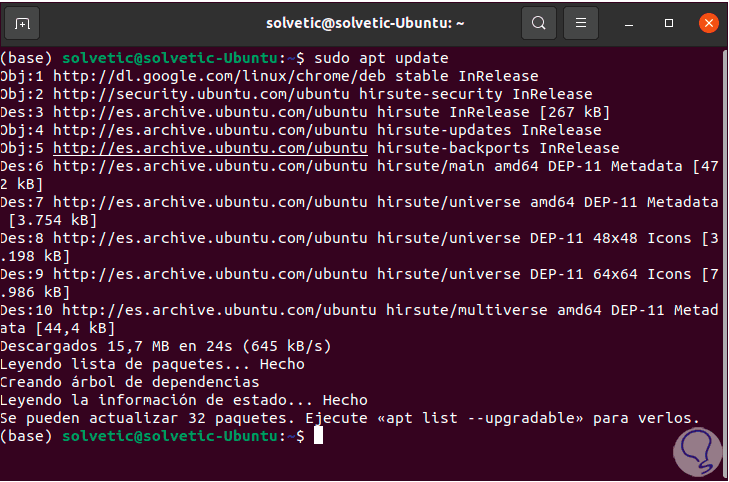Viewport: 729px width, 482px height.
Task: Open the terminal search tool
Action: (x=539, y=23)
